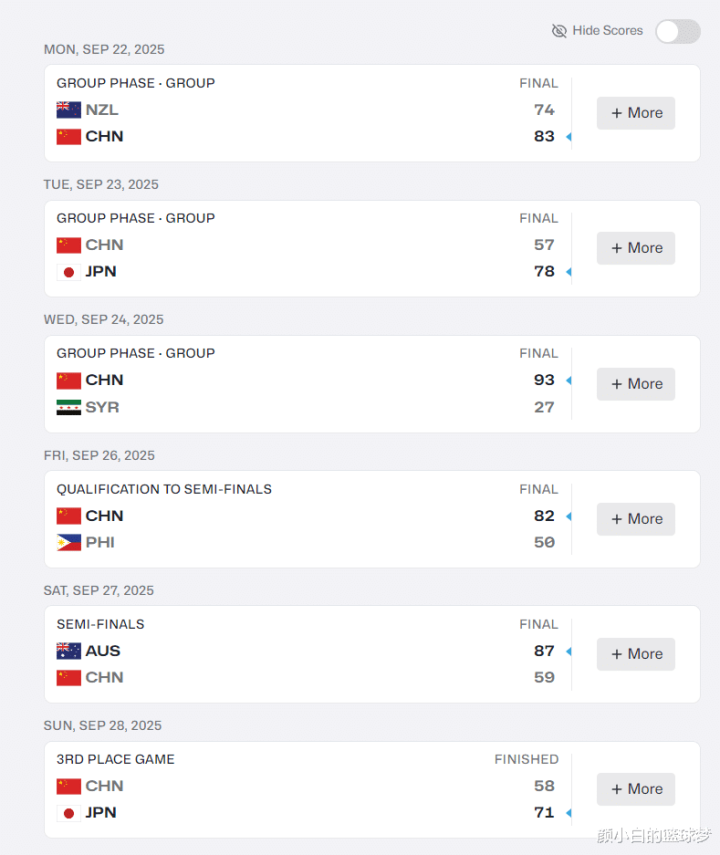
Task: Click the crossed-eye Hide Scores icon
Action: point(560,31)
